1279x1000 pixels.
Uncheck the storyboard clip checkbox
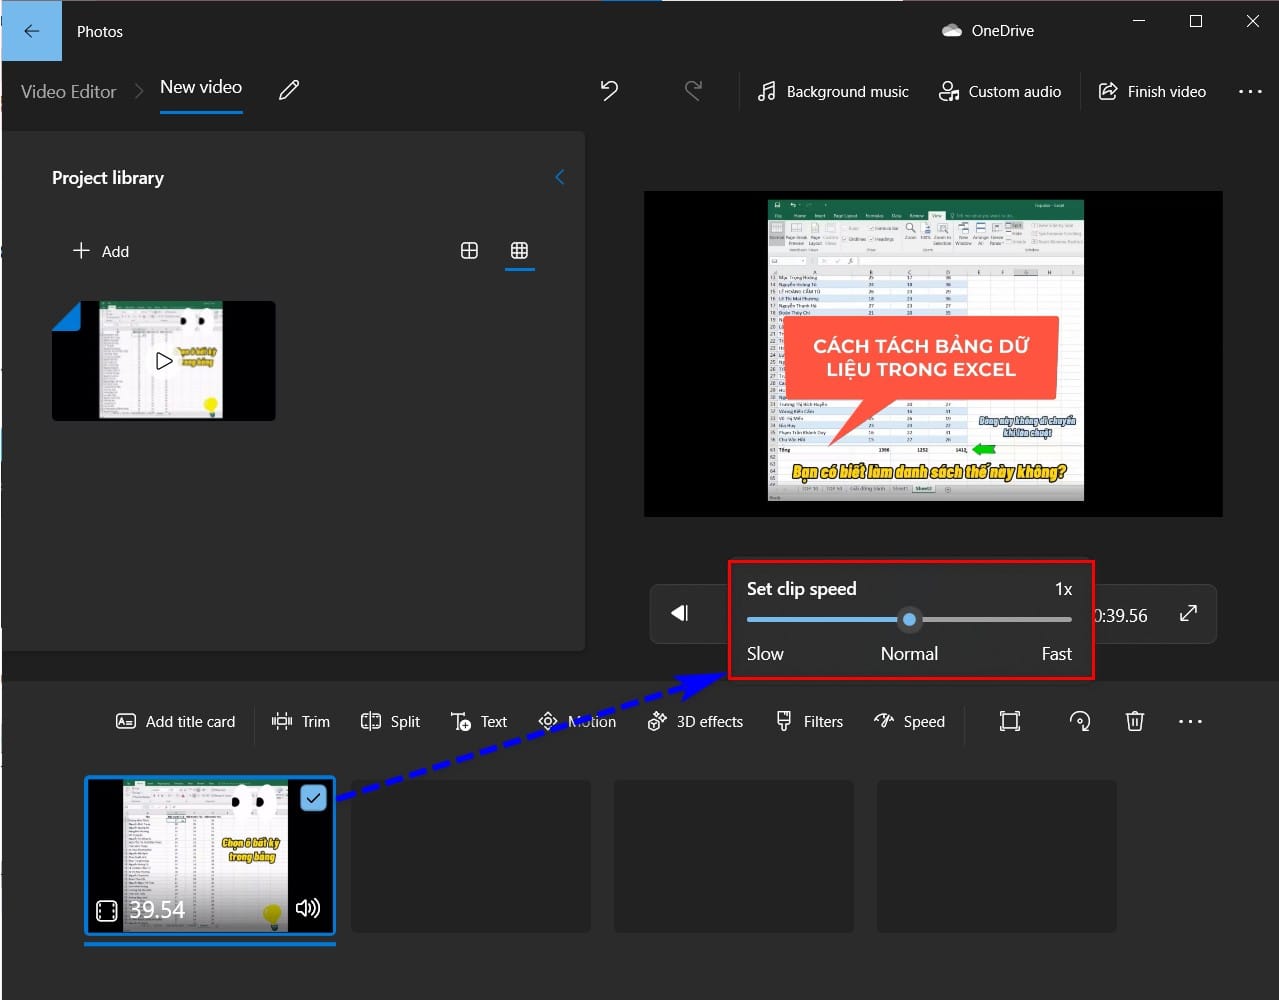coord(313,797)
